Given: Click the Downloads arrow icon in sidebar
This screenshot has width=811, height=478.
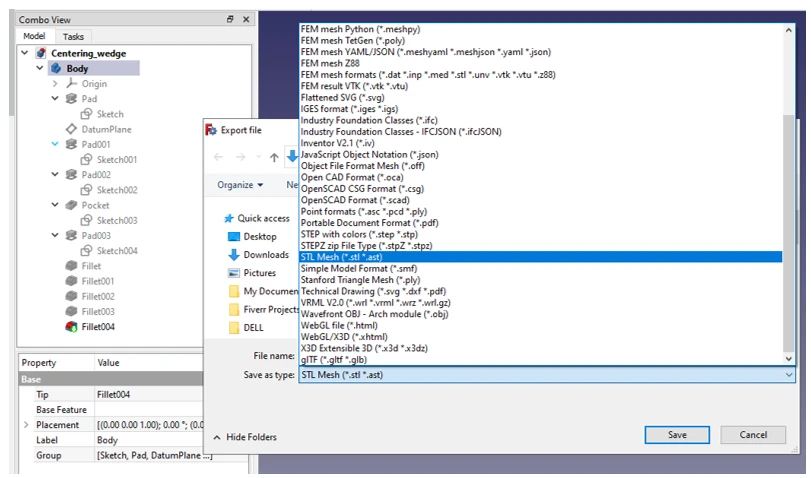Looking at the screenshot, I should (234, 255).
